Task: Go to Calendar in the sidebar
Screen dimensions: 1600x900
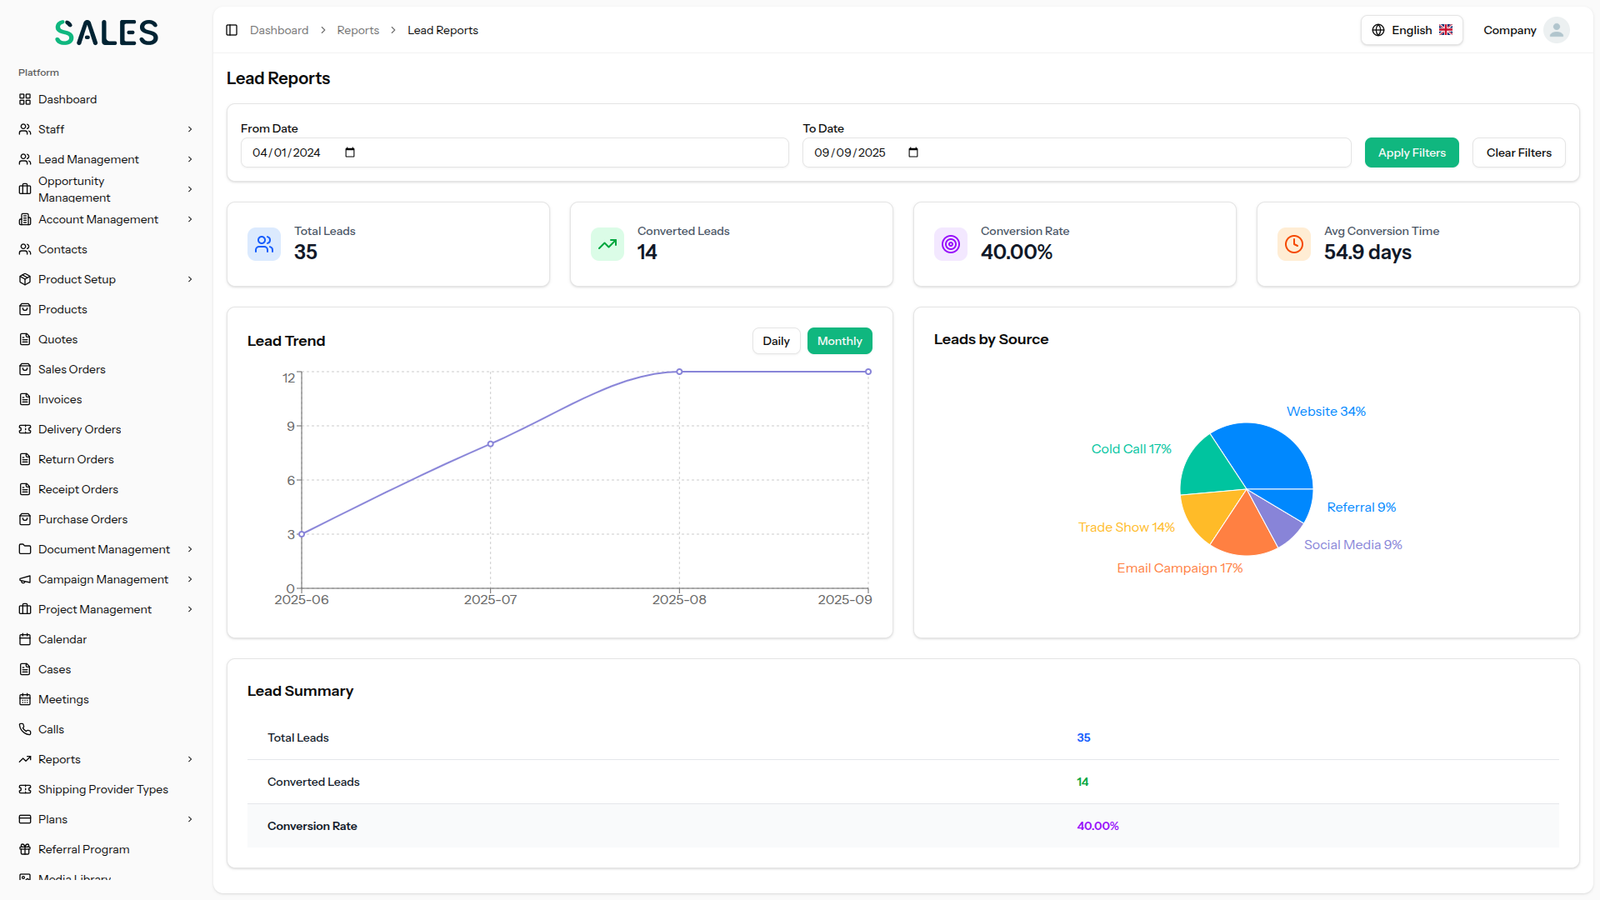Action: [62, 639]
